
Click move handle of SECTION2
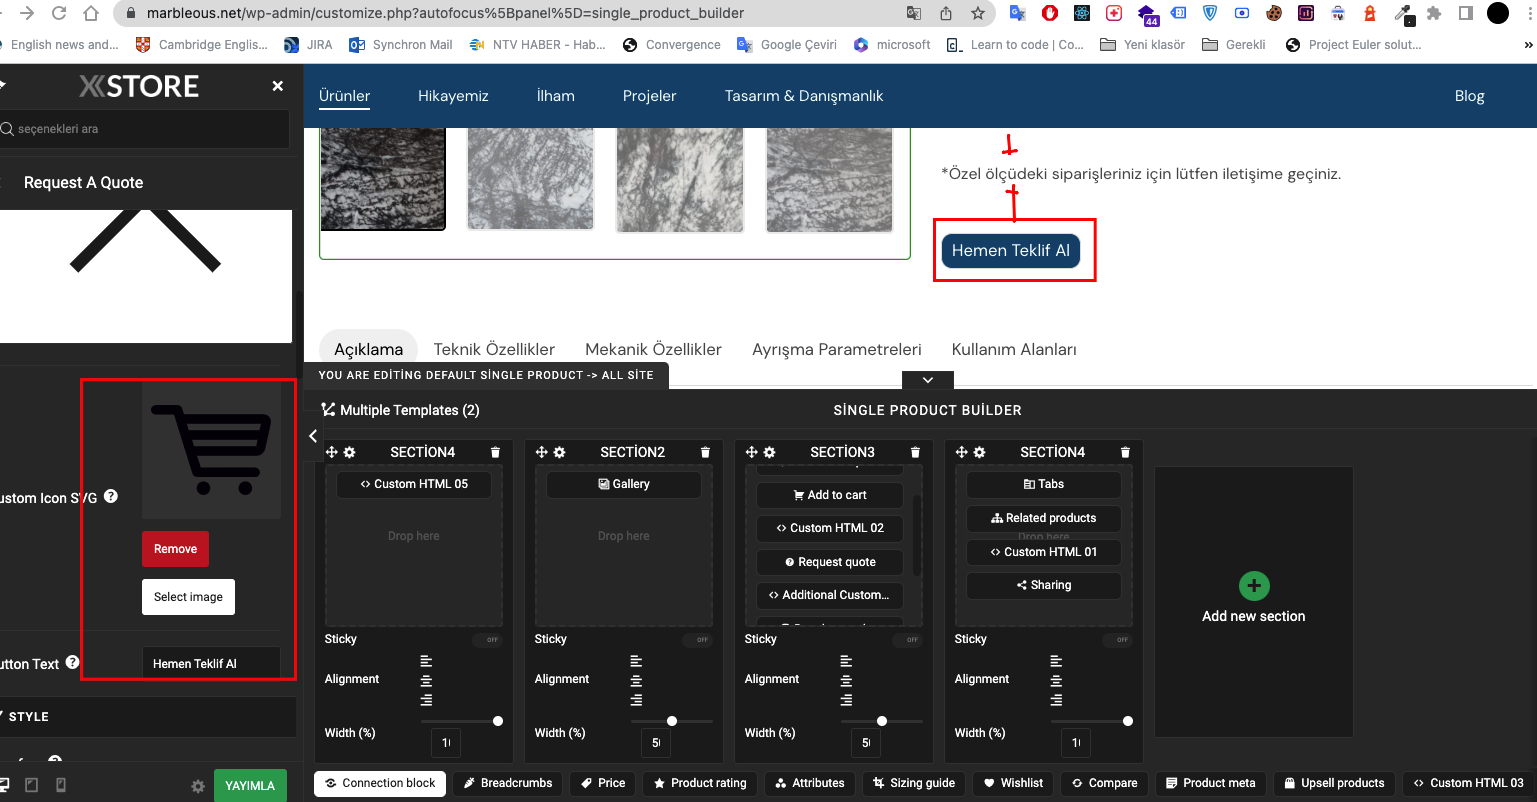pyautogui.click(x=541, y=452)
